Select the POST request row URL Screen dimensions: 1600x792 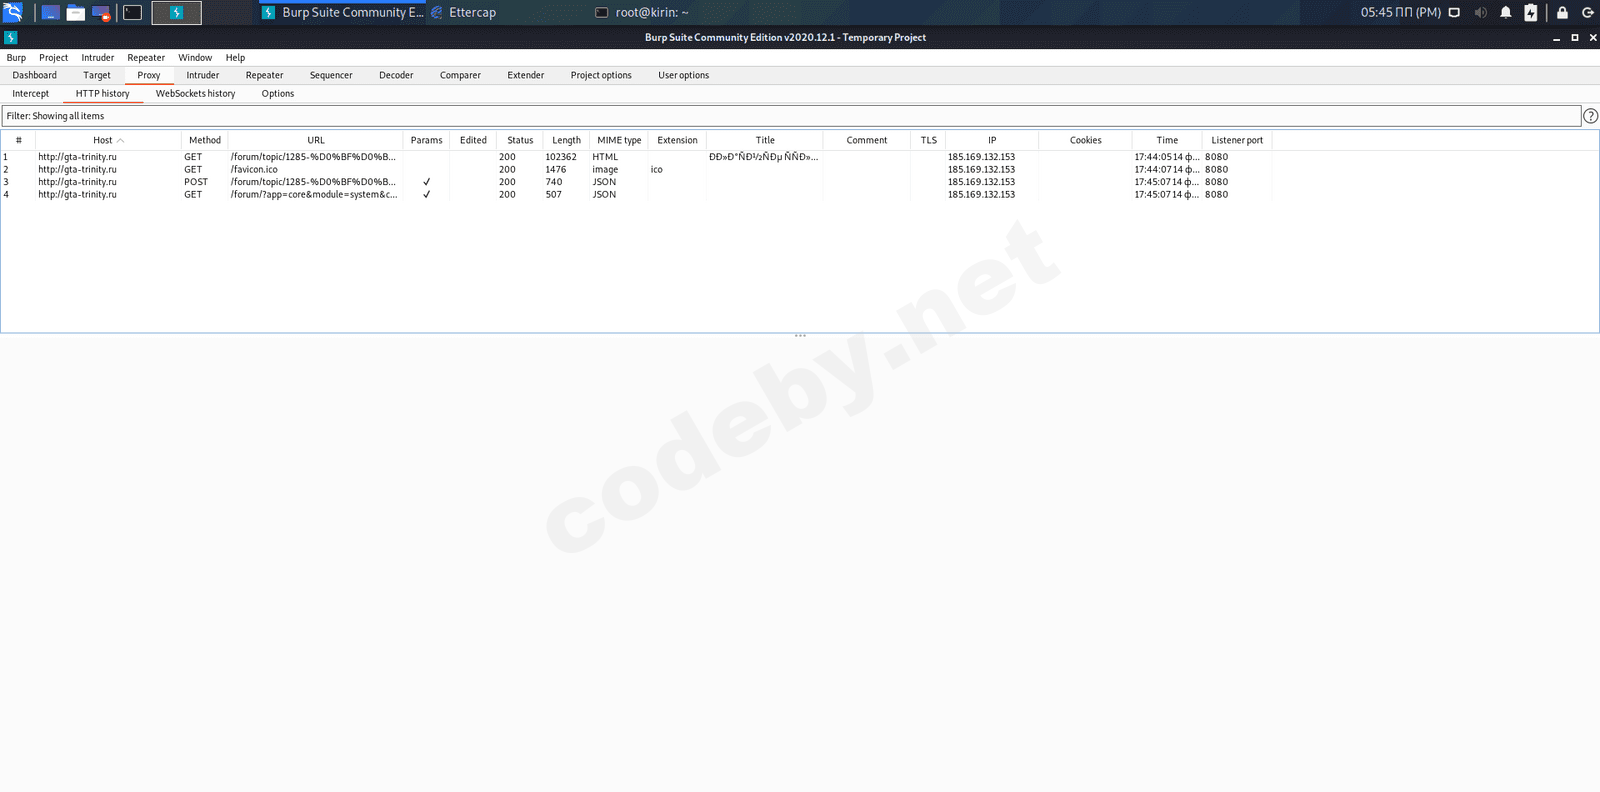(x=313, y=182)
